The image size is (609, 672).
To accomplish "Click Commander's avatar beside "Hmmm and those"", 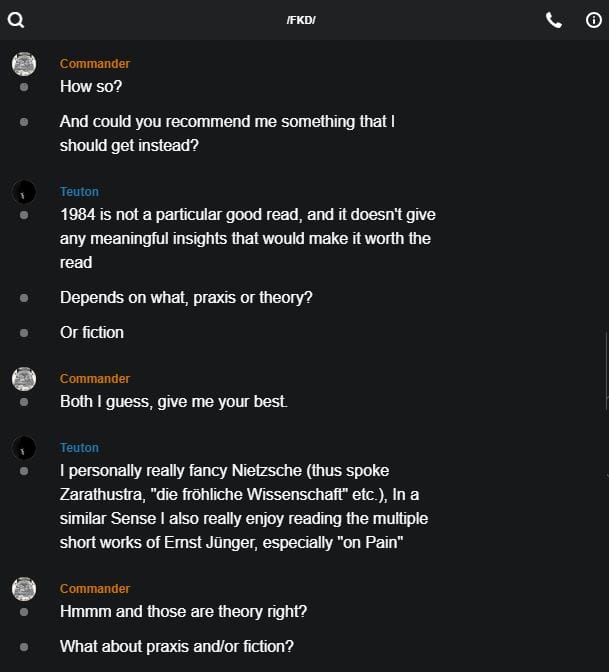I will (x=24, y=589).
